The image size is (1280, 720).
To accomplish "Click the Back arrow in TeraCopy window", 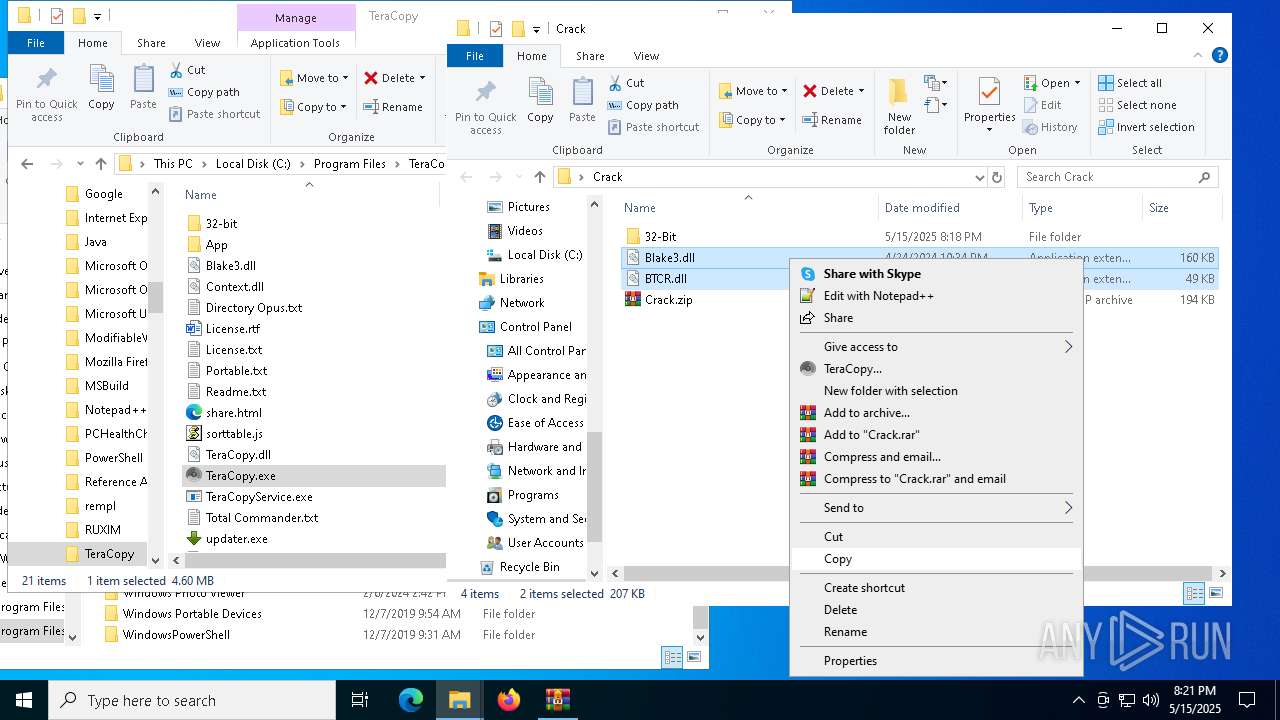I will [x=27, y=164].
